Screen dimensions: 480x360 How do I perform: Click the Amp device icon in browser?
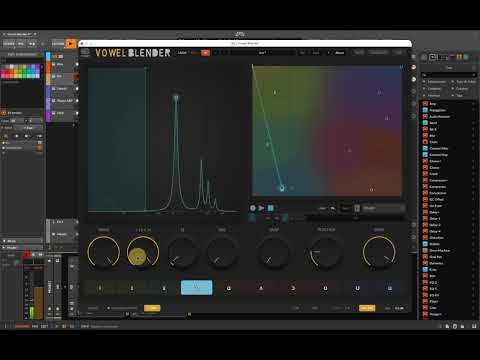(425, 104)
